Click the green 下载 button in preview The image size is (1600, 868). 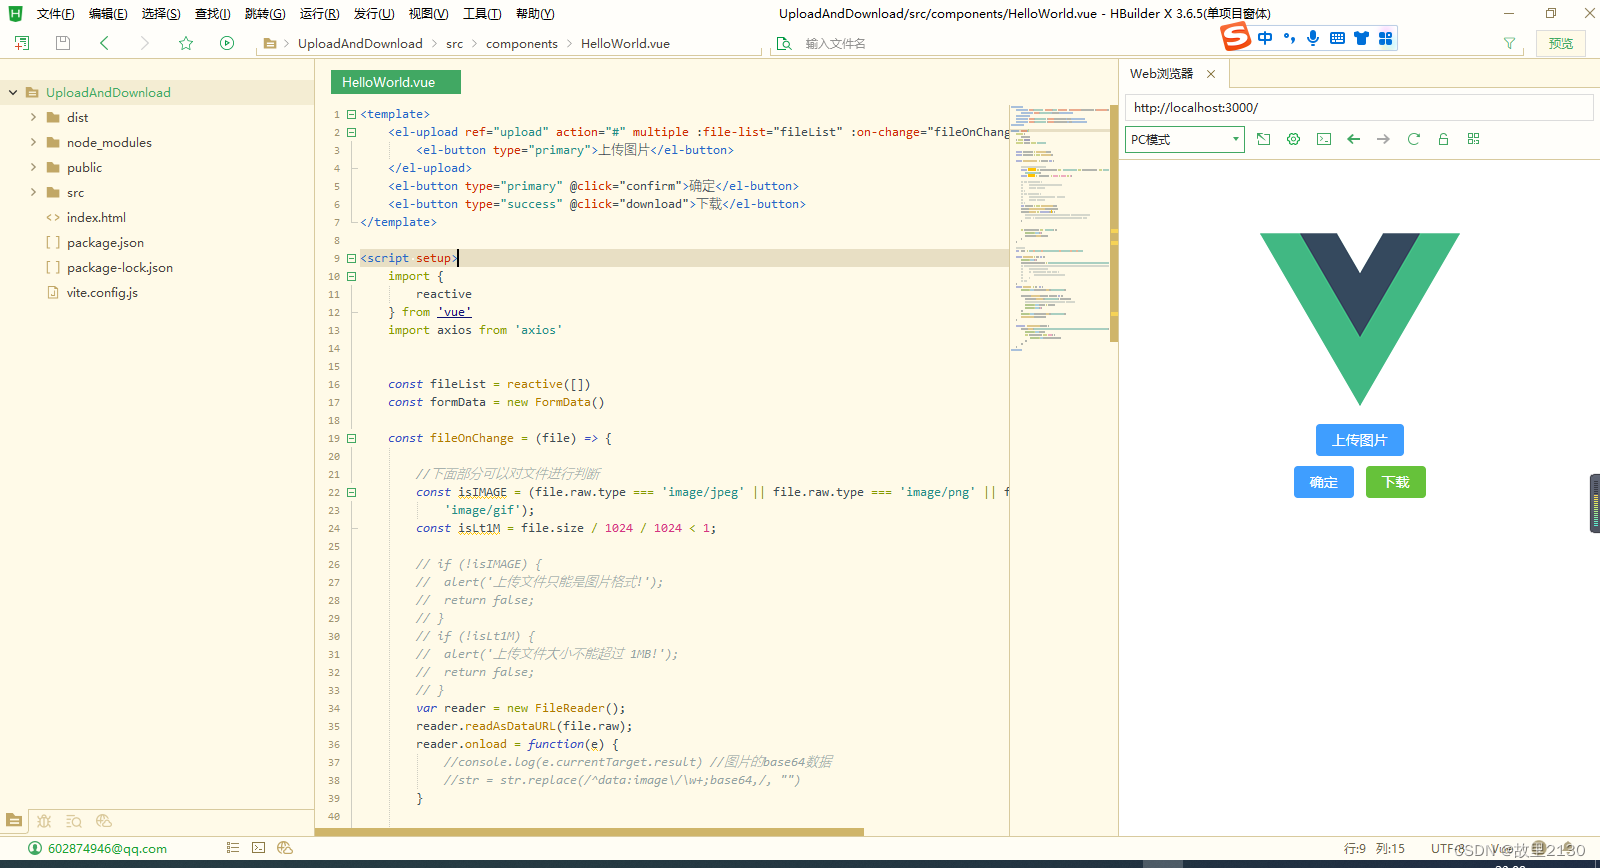click(1396, 482)
